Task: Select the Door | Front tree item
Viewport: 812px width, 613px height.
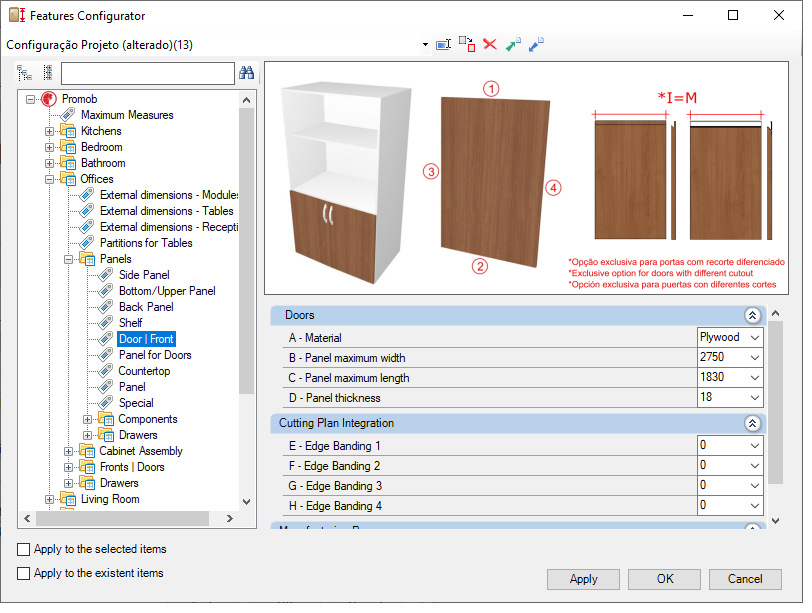Action: 147,339
